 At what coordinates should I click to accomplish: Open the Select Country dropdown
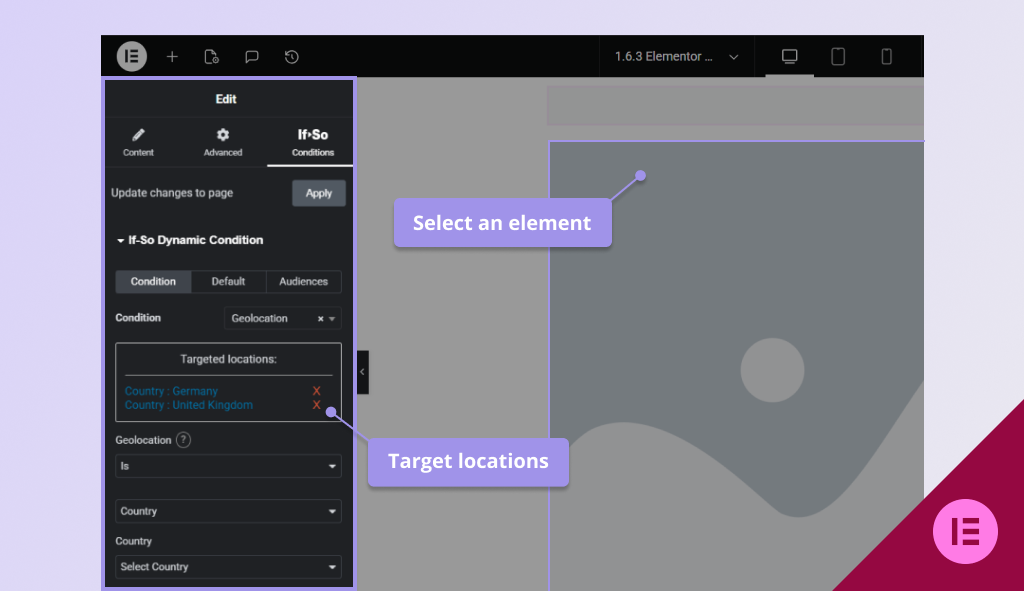[228, 567]
